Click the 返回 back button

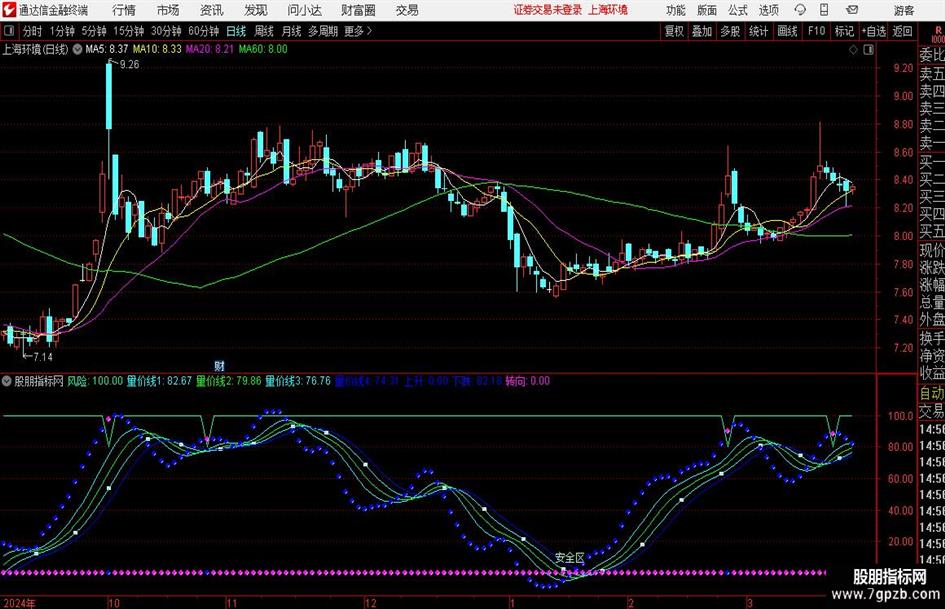coord(902,31)
